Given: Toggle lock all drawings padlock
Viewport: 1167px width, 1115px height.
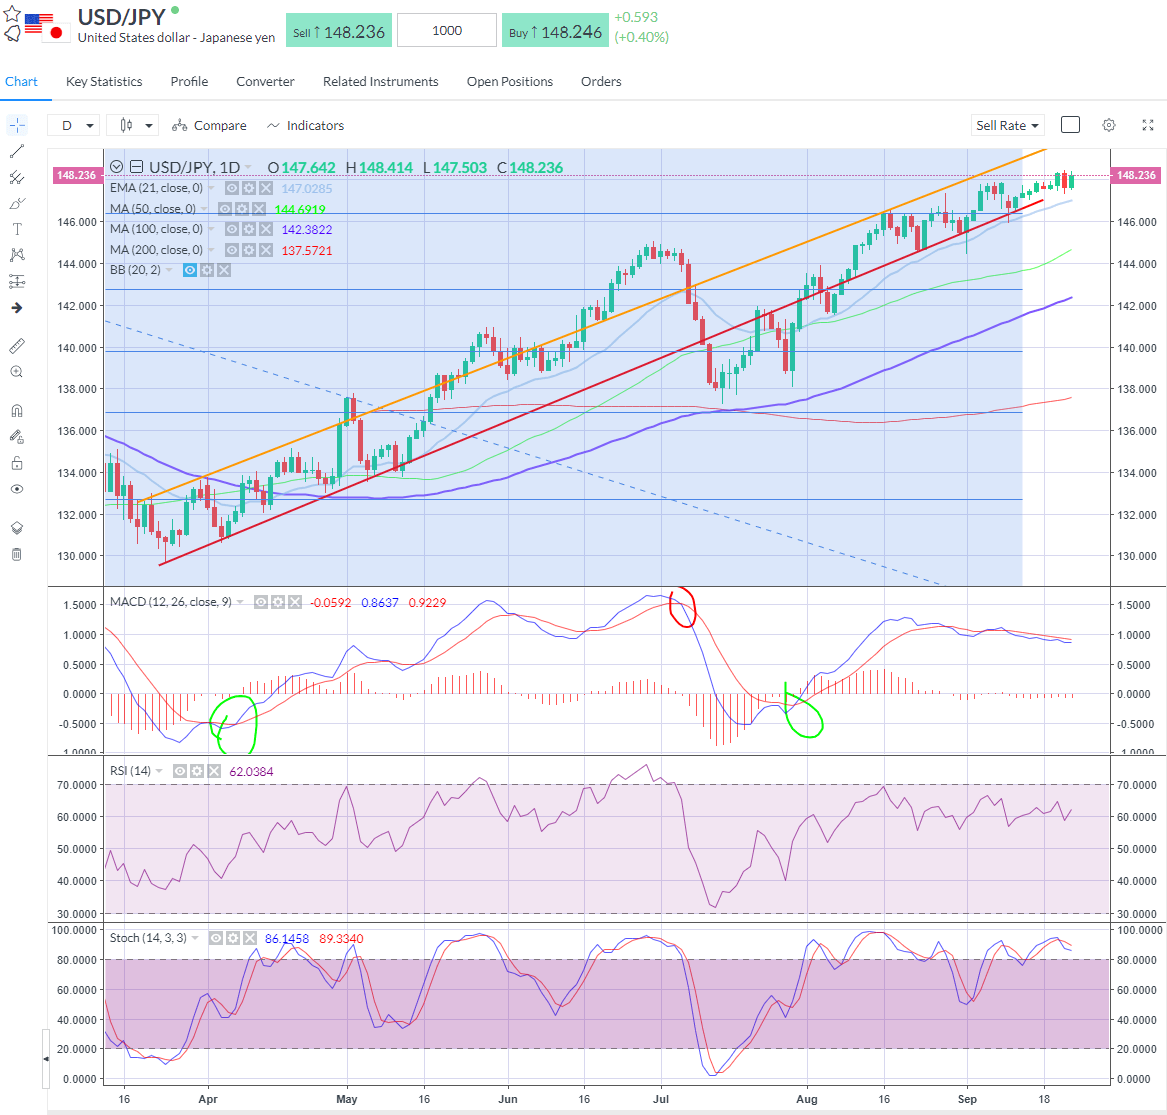Looking at the screenshot, I should point(17,463).
